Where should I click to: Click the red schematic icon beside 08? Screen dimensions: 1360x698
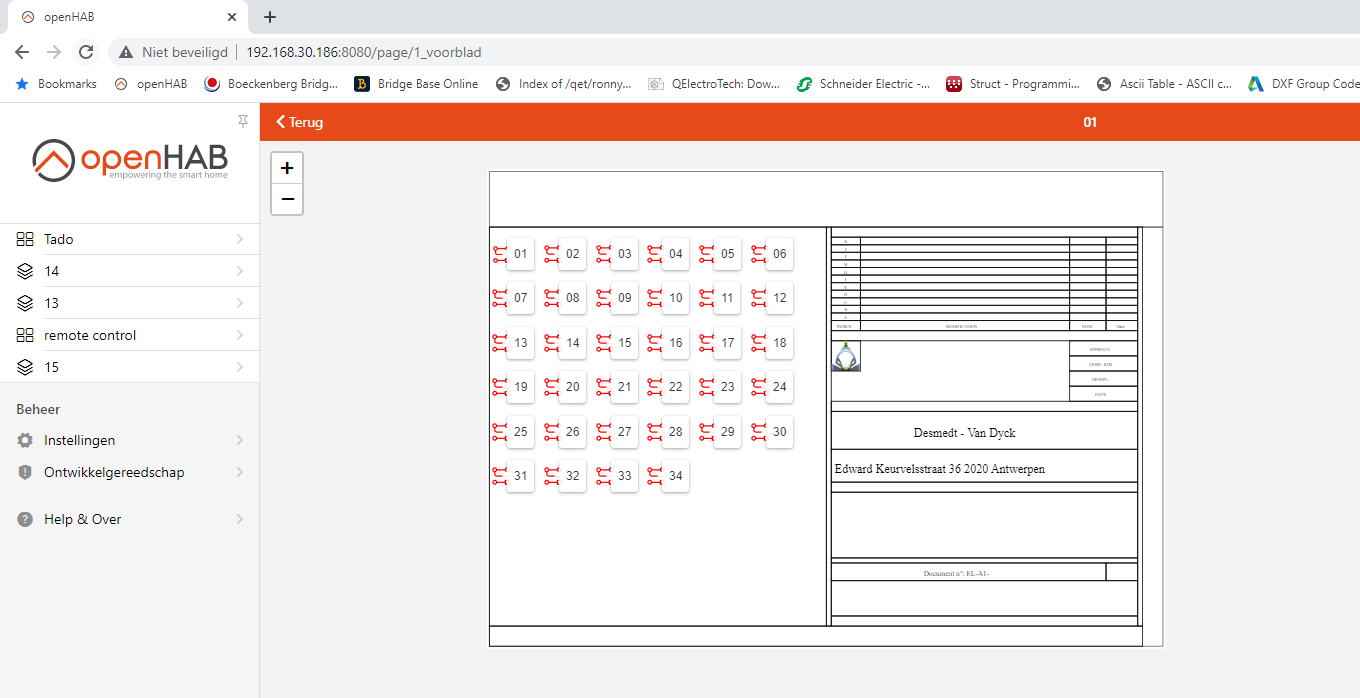(x=552, y=298)
